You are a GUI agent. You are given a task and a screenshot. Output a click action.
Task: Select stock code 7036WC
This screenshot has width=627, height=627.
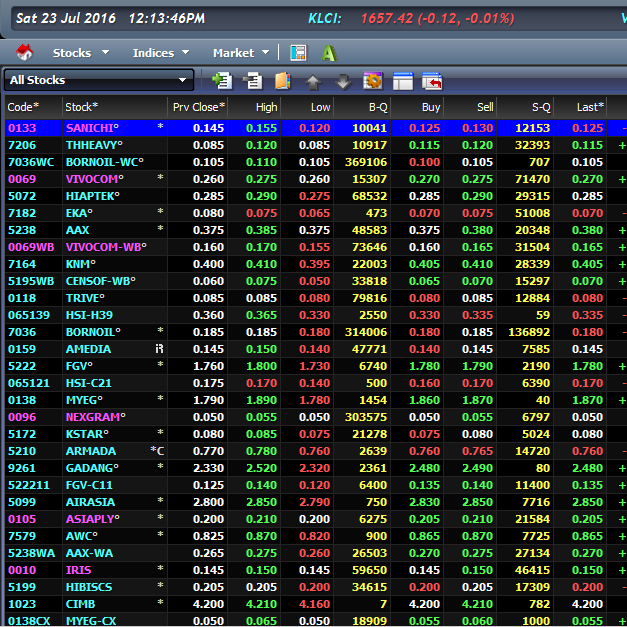click(x=31, y=162)
